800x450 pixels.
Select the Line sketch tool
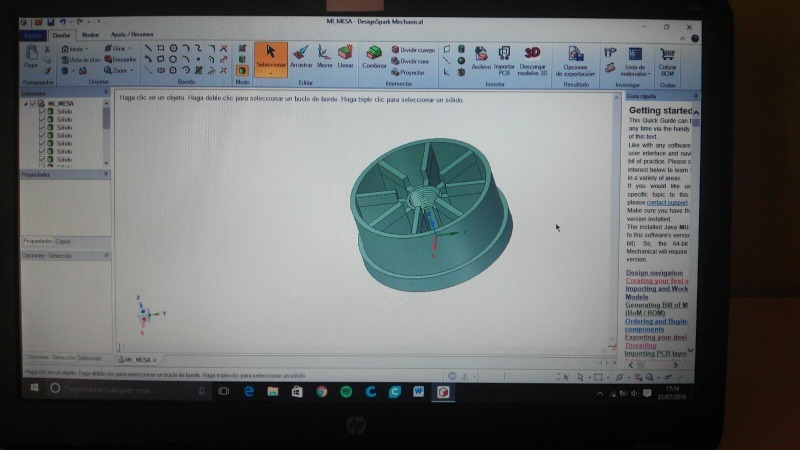[148, 48]
